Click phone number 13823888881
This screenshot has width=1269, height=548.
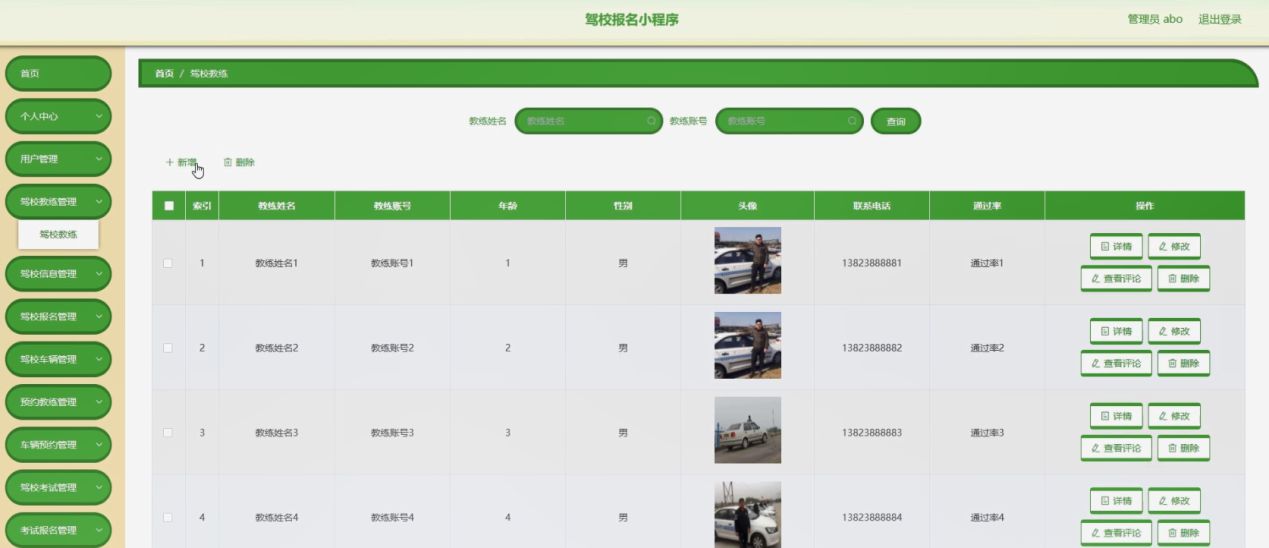(871, 263)
